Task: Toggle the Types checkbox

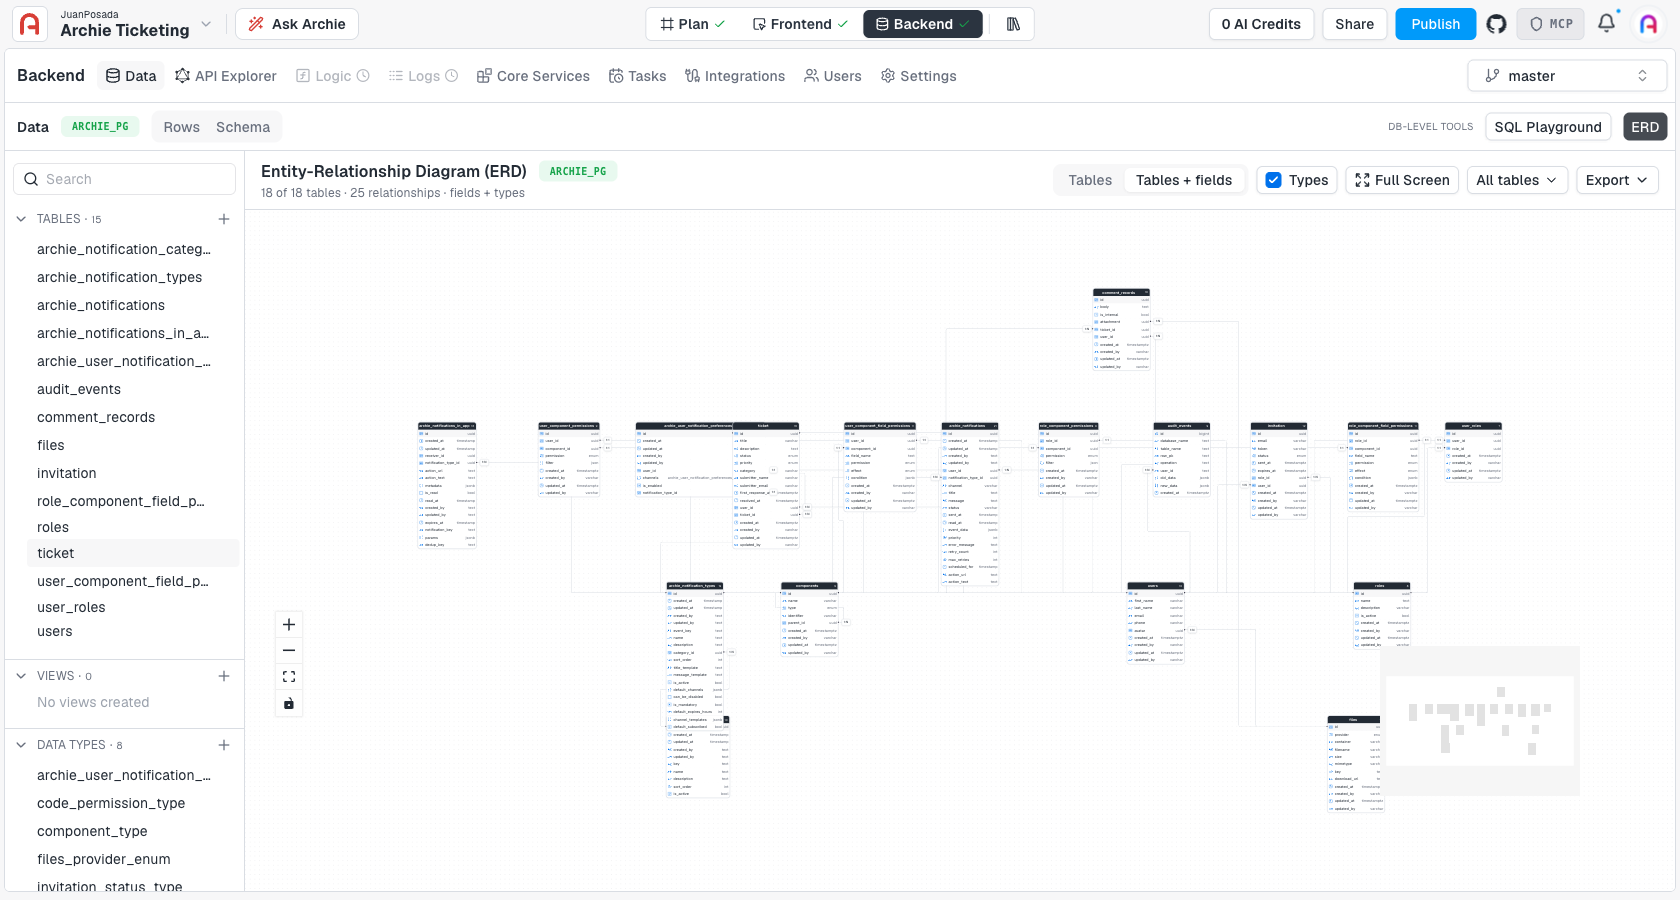Action: (x=1274, y=180)
